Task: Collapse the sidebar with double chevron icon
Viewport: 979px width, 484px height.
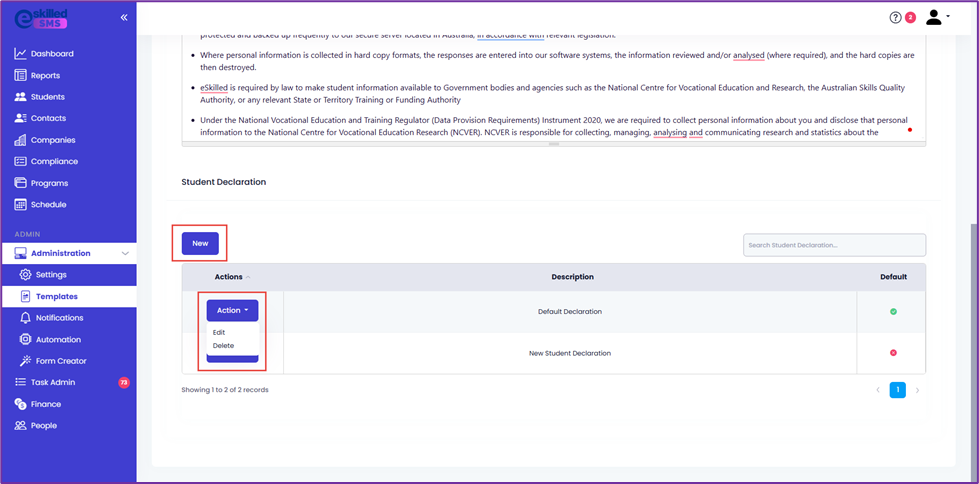Action: [124, 17]
